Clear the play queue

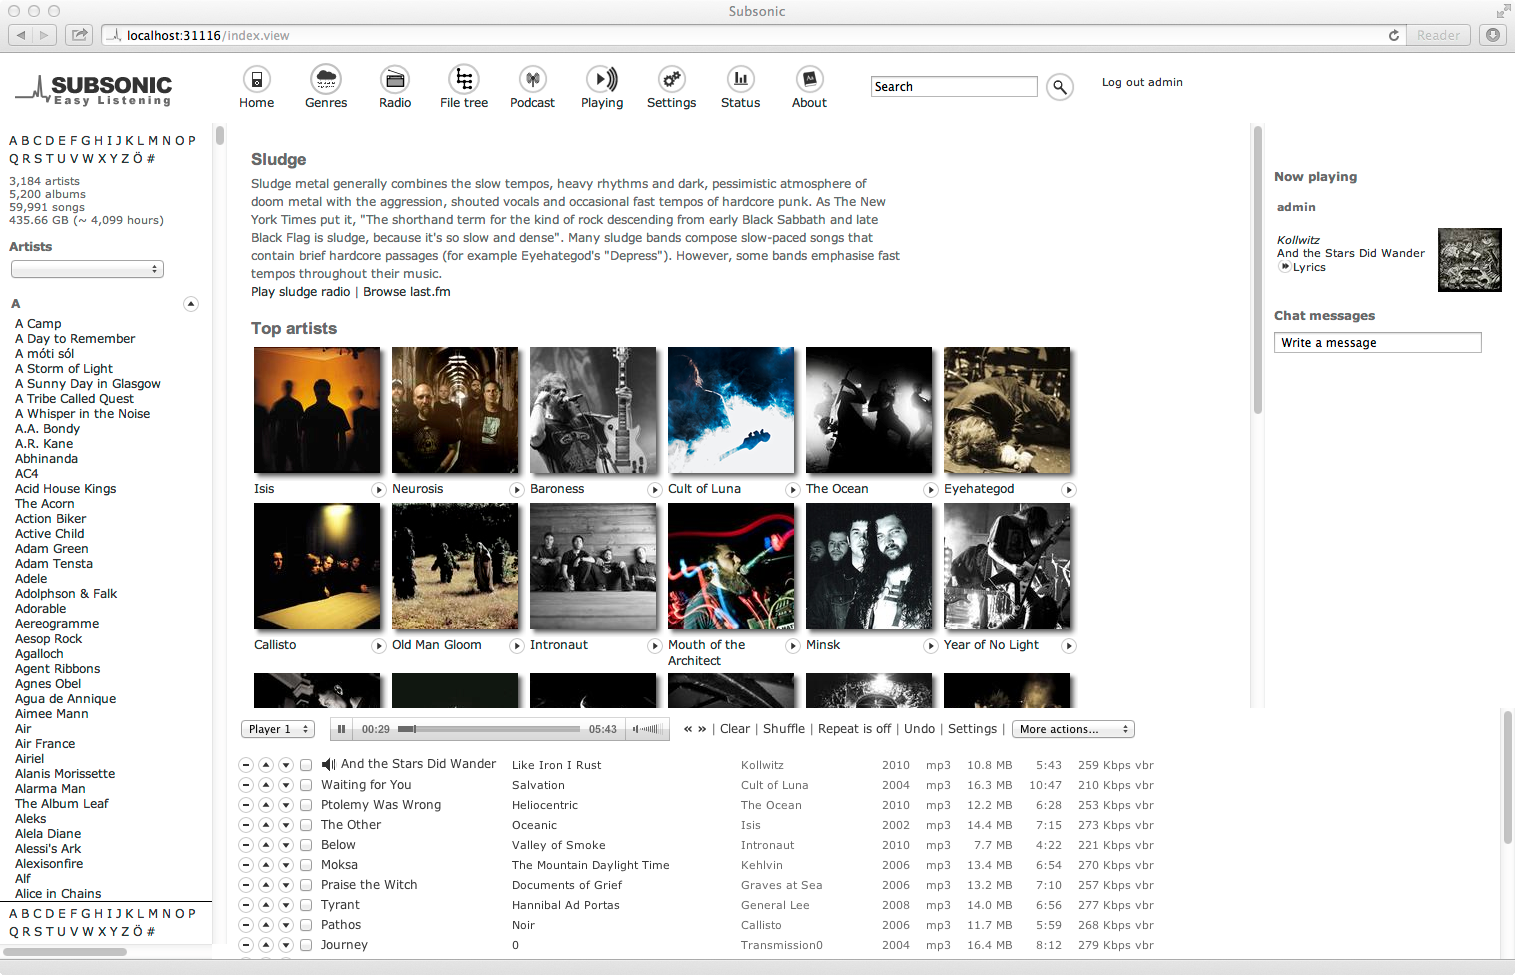coord(735,729)
